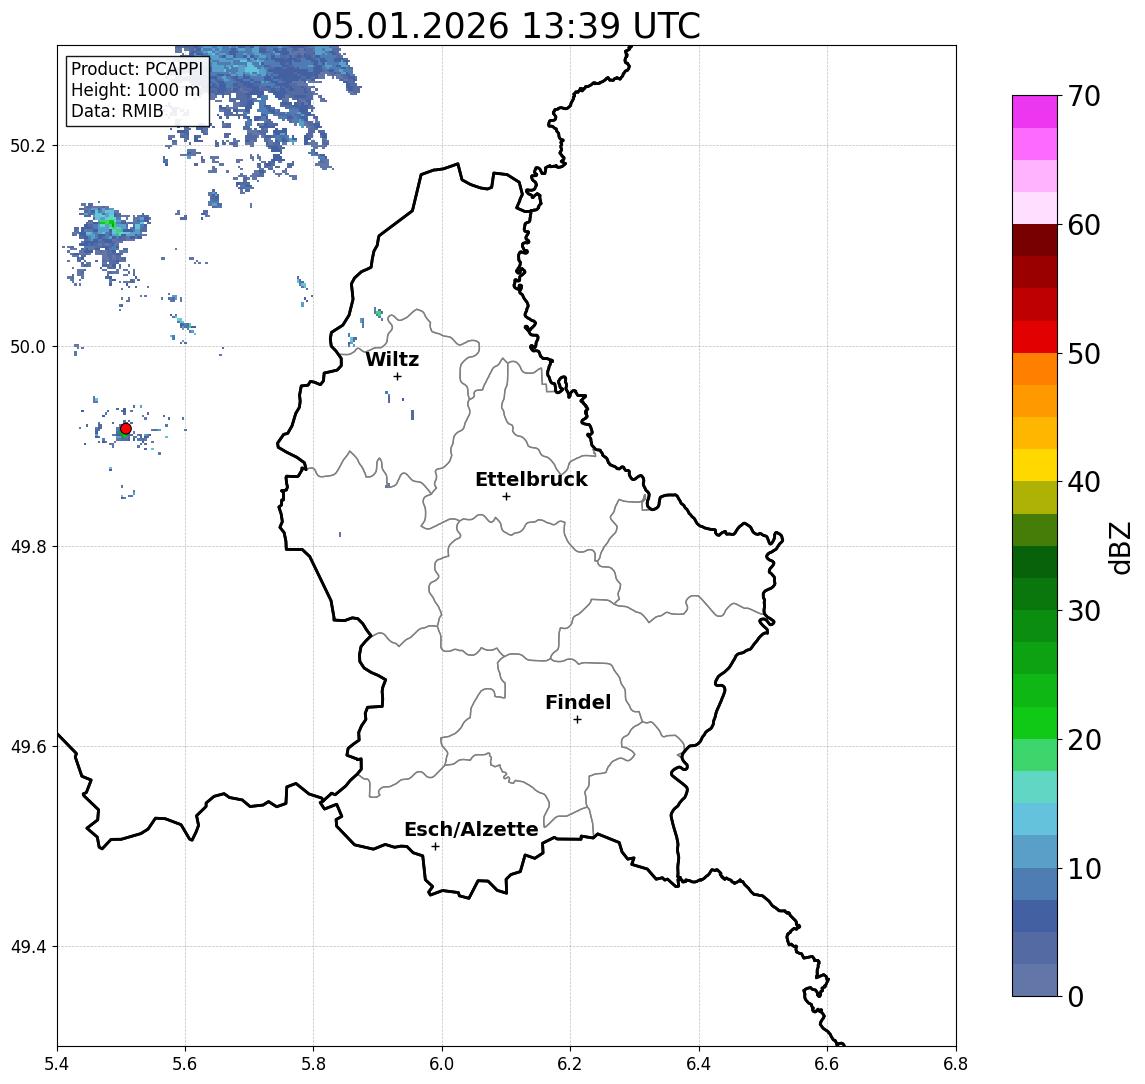
Task: Click the 'Height: 1000 m' legend line
Action: coord(135,90)
